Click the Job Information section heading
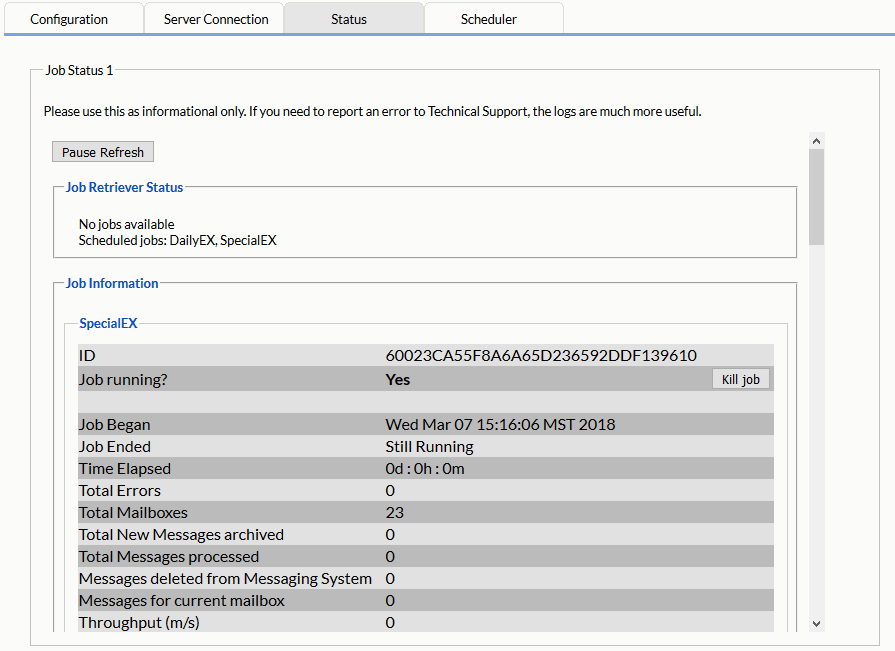The image size is (895, 651). [x=112, y=284]
